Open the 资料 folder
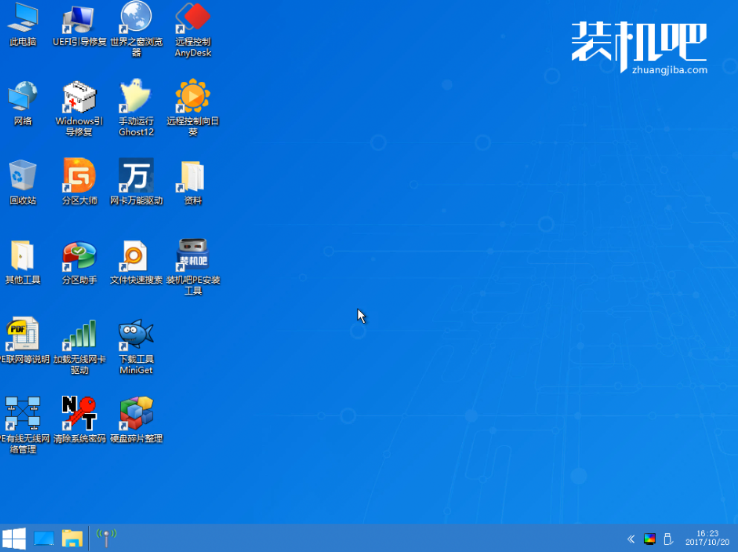 pos(192,176)
